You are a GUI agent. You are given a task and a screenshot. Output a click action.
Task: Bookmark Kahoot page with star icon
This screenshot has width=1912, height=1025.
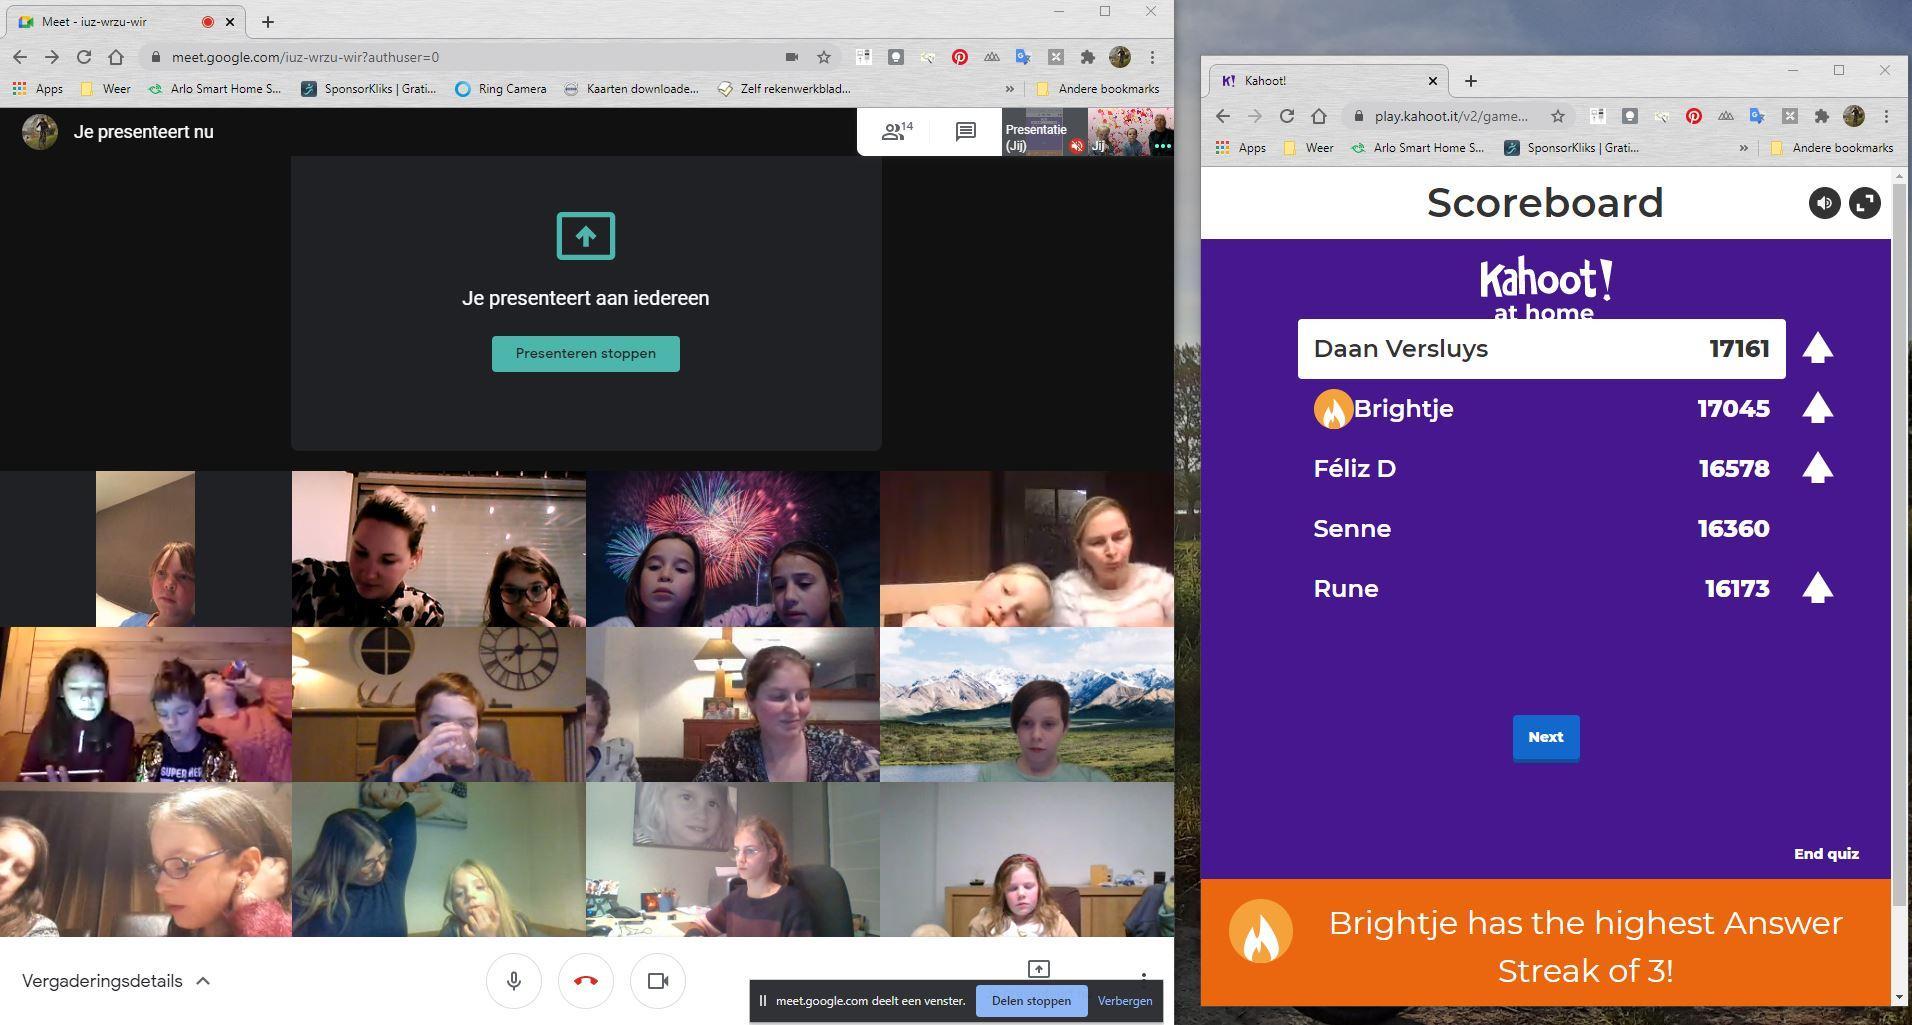(1558, 116)
